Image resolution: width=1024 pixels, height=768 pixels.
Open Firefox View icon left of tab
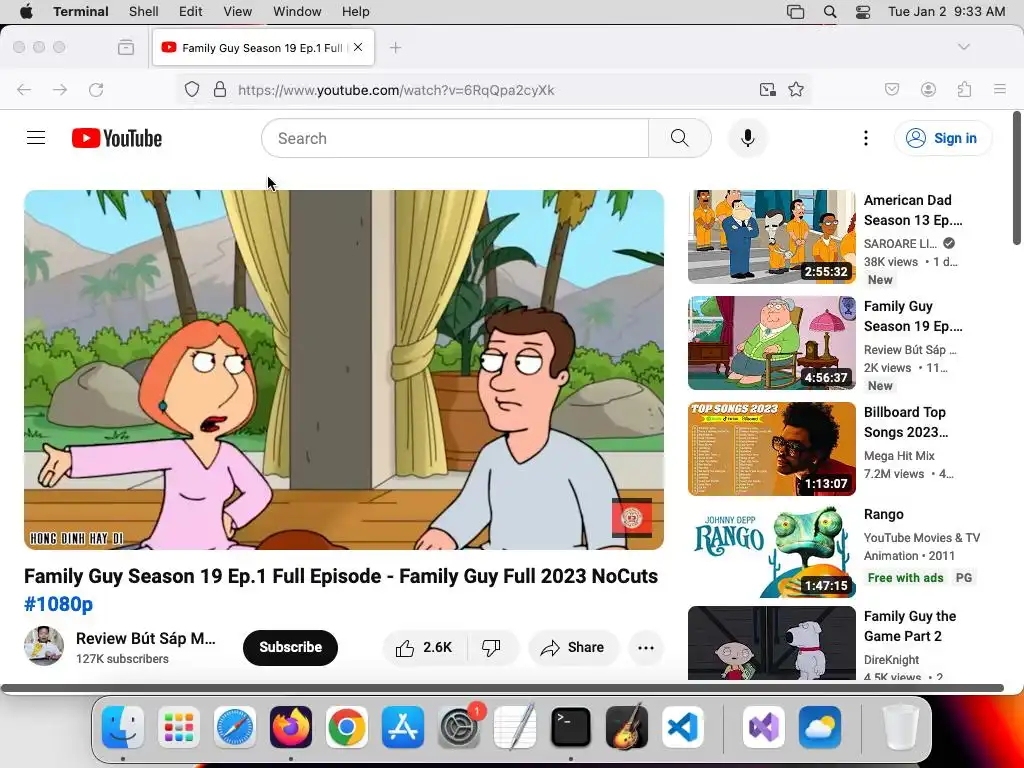click(126, 47)
